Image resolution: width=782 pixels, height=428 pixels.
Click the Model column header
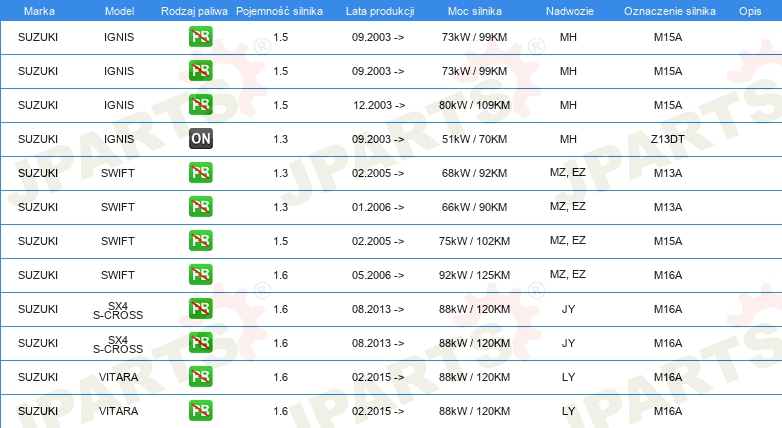(119, 11)
